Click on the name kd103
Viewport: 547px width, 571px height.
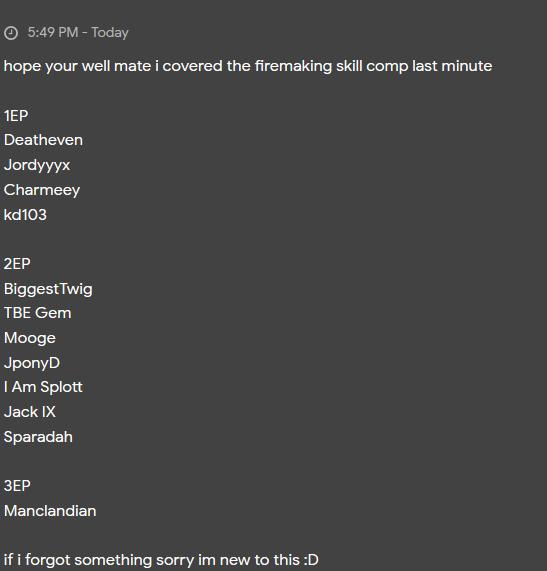(x=25, y=215)
